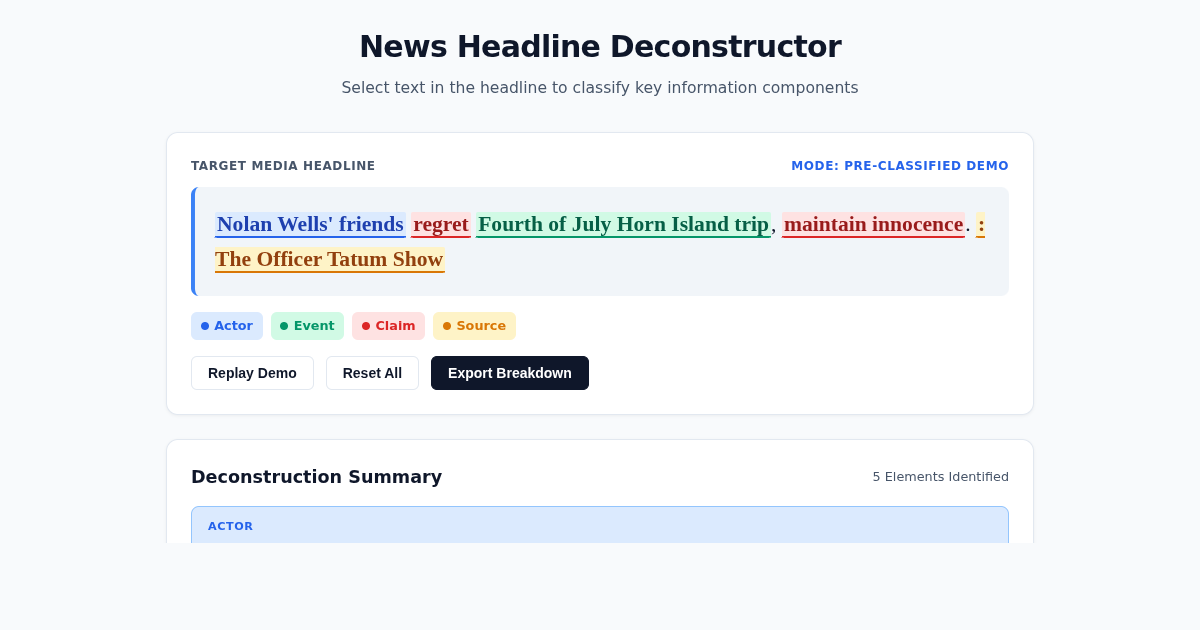This screenshot has width=1200, height=630.
Task: Export the breakdown with the dark button
Action: pyautogui.click(x=510, y=373)
